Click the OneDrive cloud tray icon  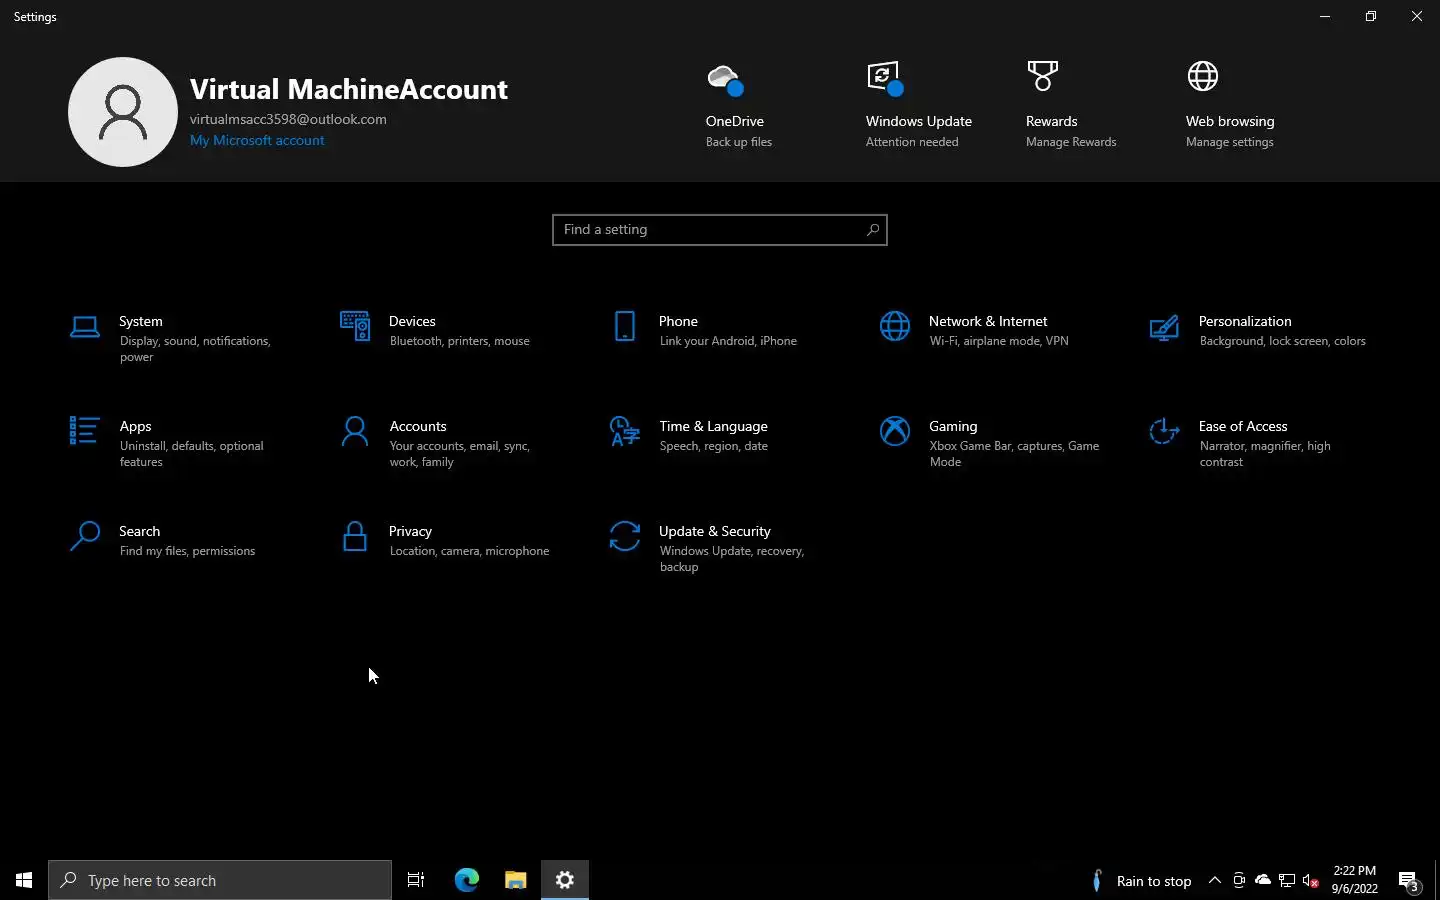tap(1263, 880)
